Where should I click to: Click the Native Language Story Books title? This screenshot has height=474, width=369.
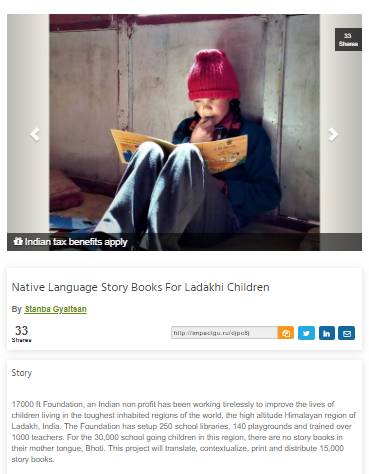coord(140,287)
